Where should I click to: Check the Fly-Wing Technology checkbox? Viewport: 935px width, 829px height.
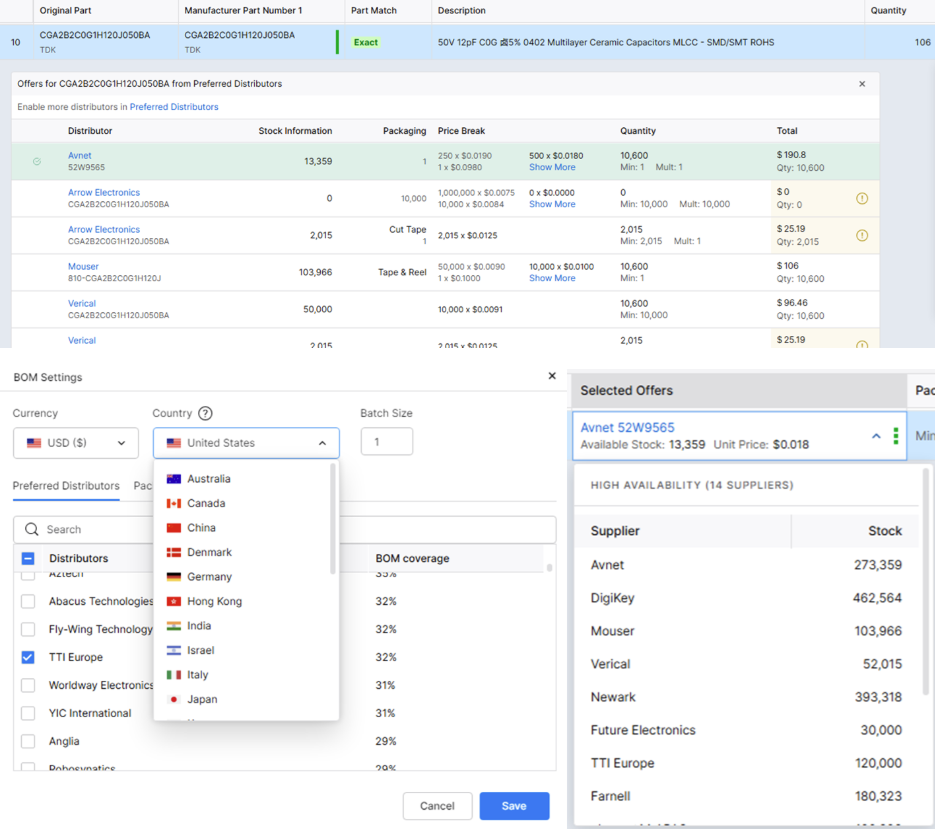click(x=28, y=629)
